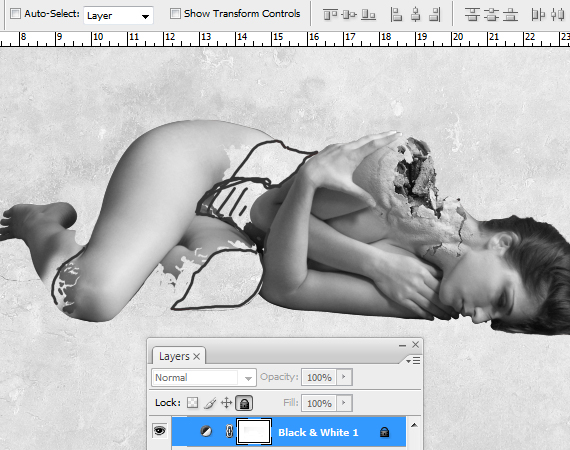The image size is (570, 450).
Task: Open the Normal blend mode dropdown
Action: [x=204, y=378]
